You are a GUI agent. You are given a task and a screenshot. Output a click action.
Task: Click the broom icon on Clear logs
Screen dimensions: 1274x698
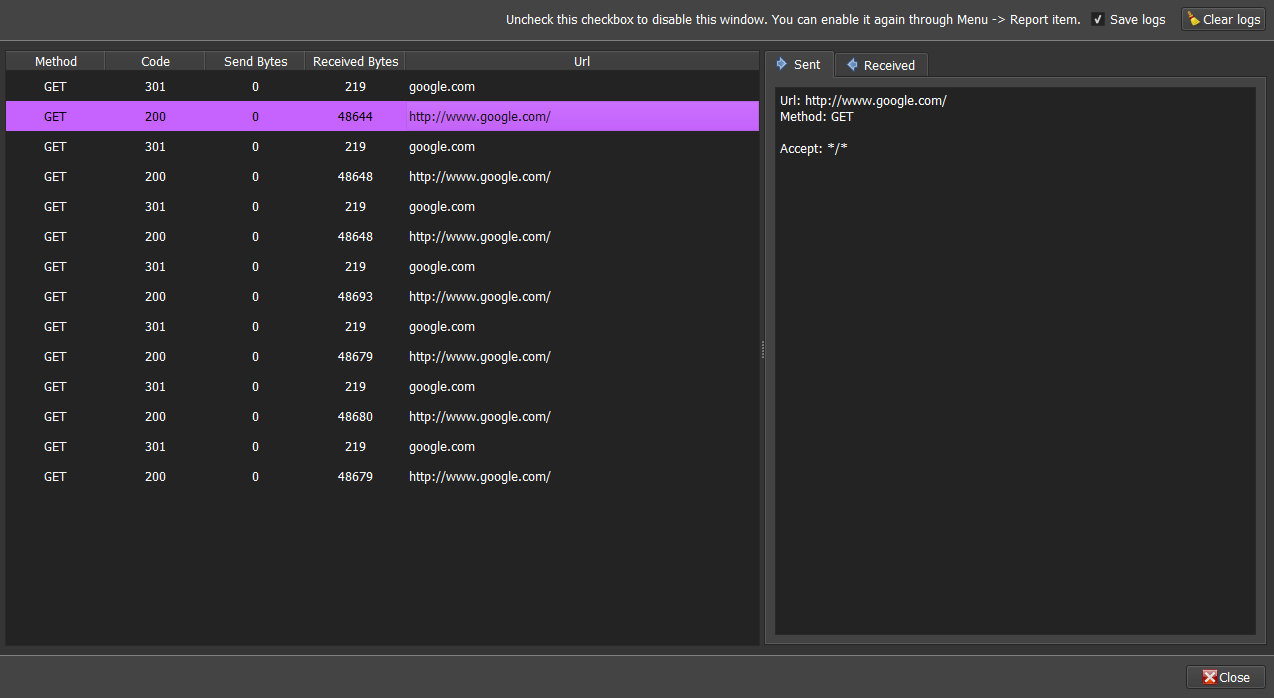click(1193, 19)
